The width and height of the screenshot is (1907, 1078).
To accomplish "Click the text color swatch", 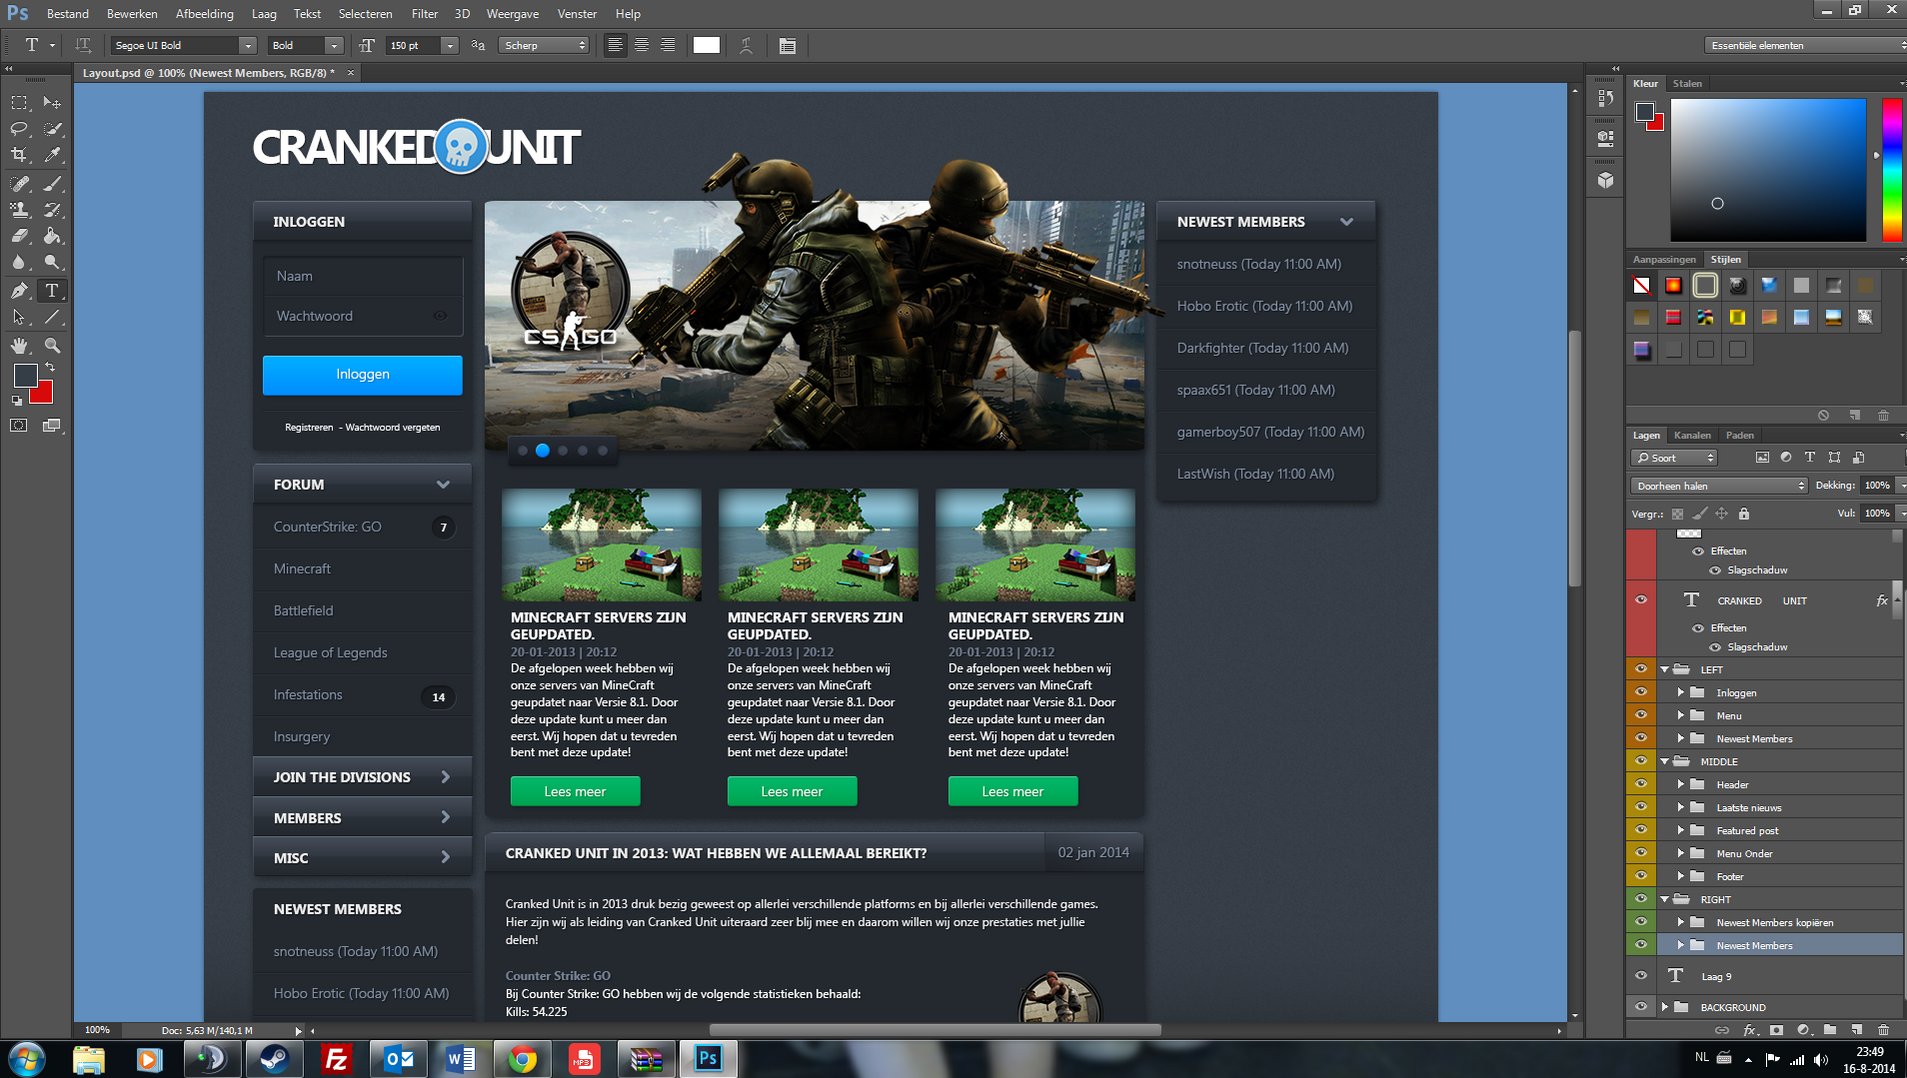I will (x=706, y=45).
